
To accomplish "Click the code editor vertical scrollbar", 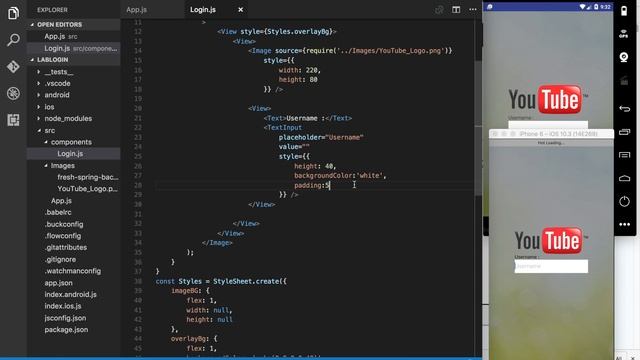I will (x=478, y=127).
